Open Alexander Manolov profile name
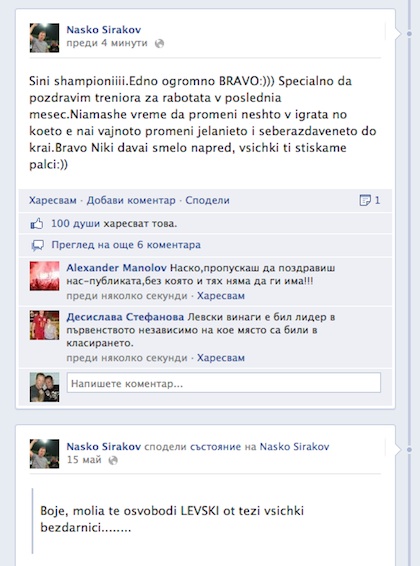This screenshot has height=566, width=420. pos(116,268)
